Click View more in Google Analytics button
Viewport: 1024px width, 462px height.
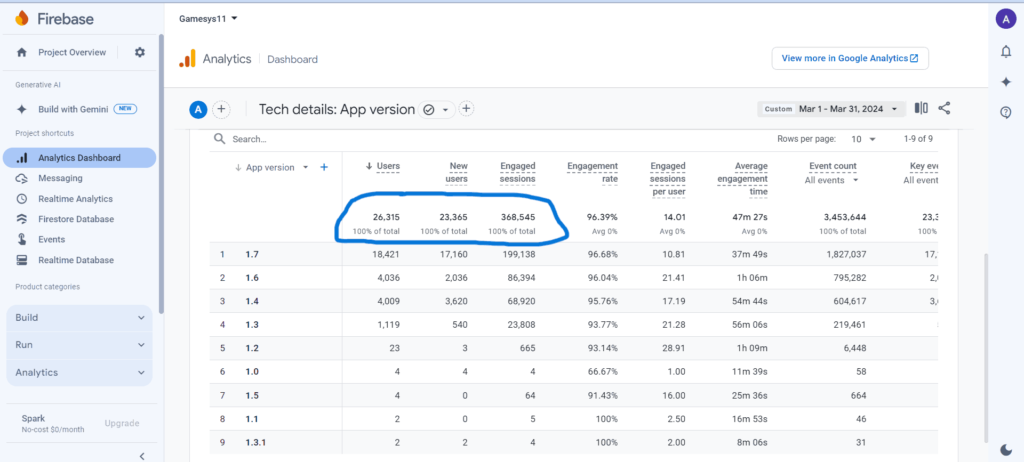(x=849, y=58)
